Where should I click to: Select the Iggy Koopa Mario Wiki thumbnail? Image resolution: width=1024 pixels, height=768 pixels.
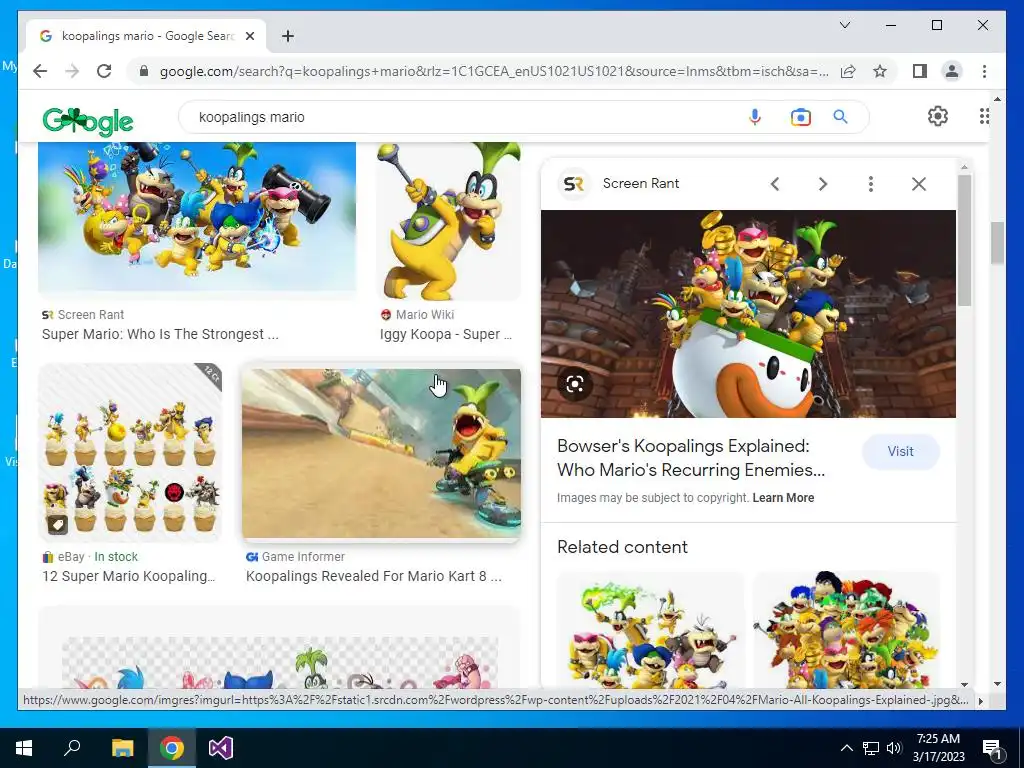(448, 221)
